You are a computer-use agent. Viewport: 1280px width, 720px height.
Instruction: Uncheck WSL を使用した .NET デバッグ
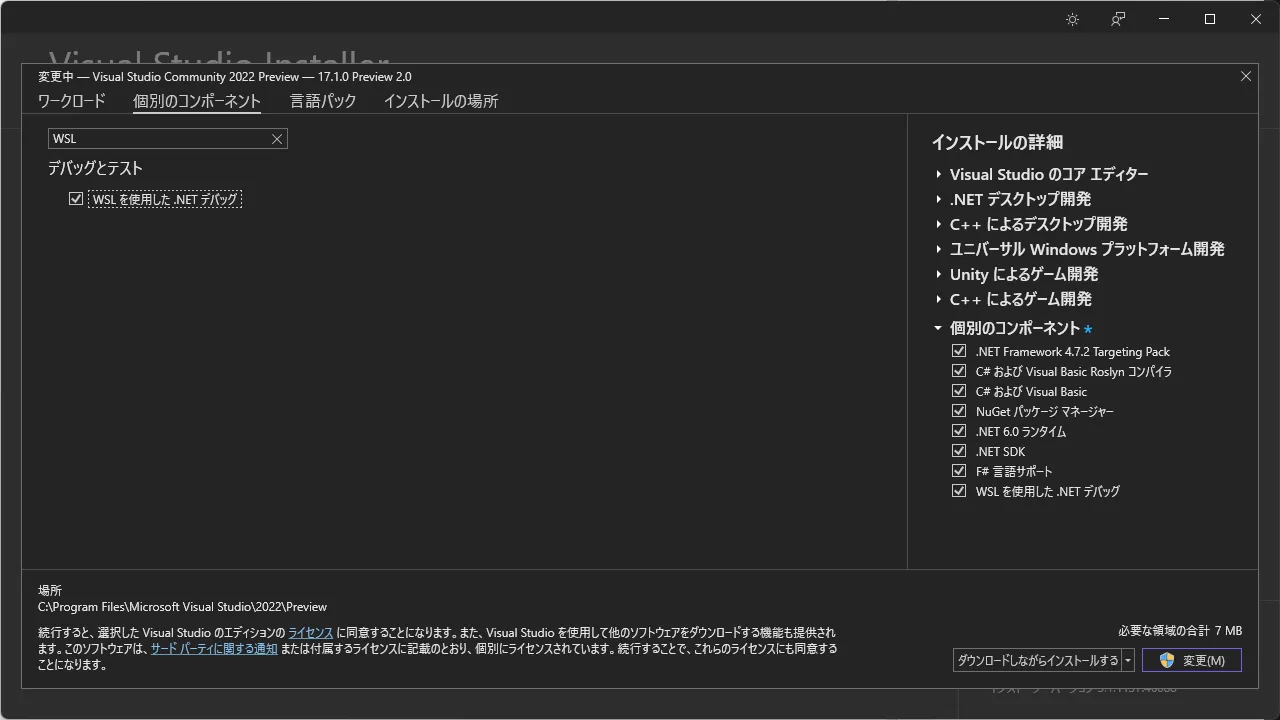(x=76, y=198)
